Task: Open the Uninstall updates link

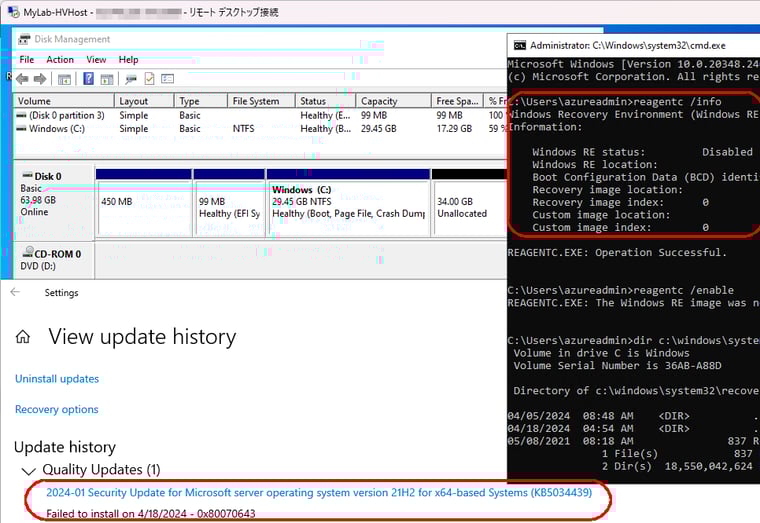Action: coord(57,379)
